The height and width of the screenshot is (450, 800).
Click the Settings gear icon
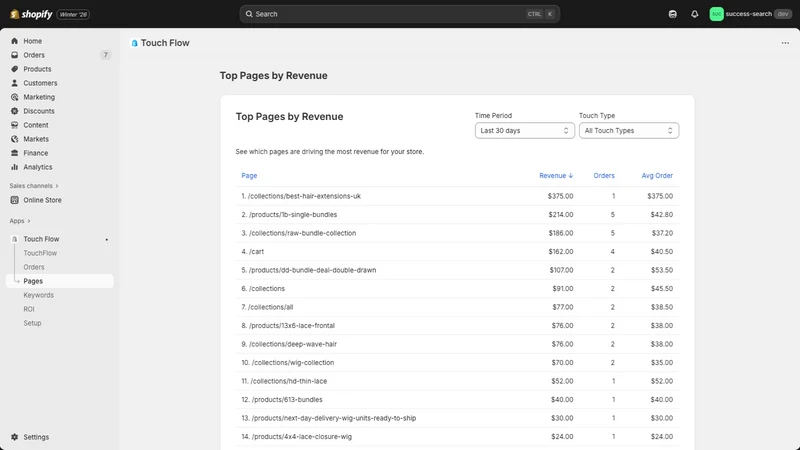pos(14,437)
